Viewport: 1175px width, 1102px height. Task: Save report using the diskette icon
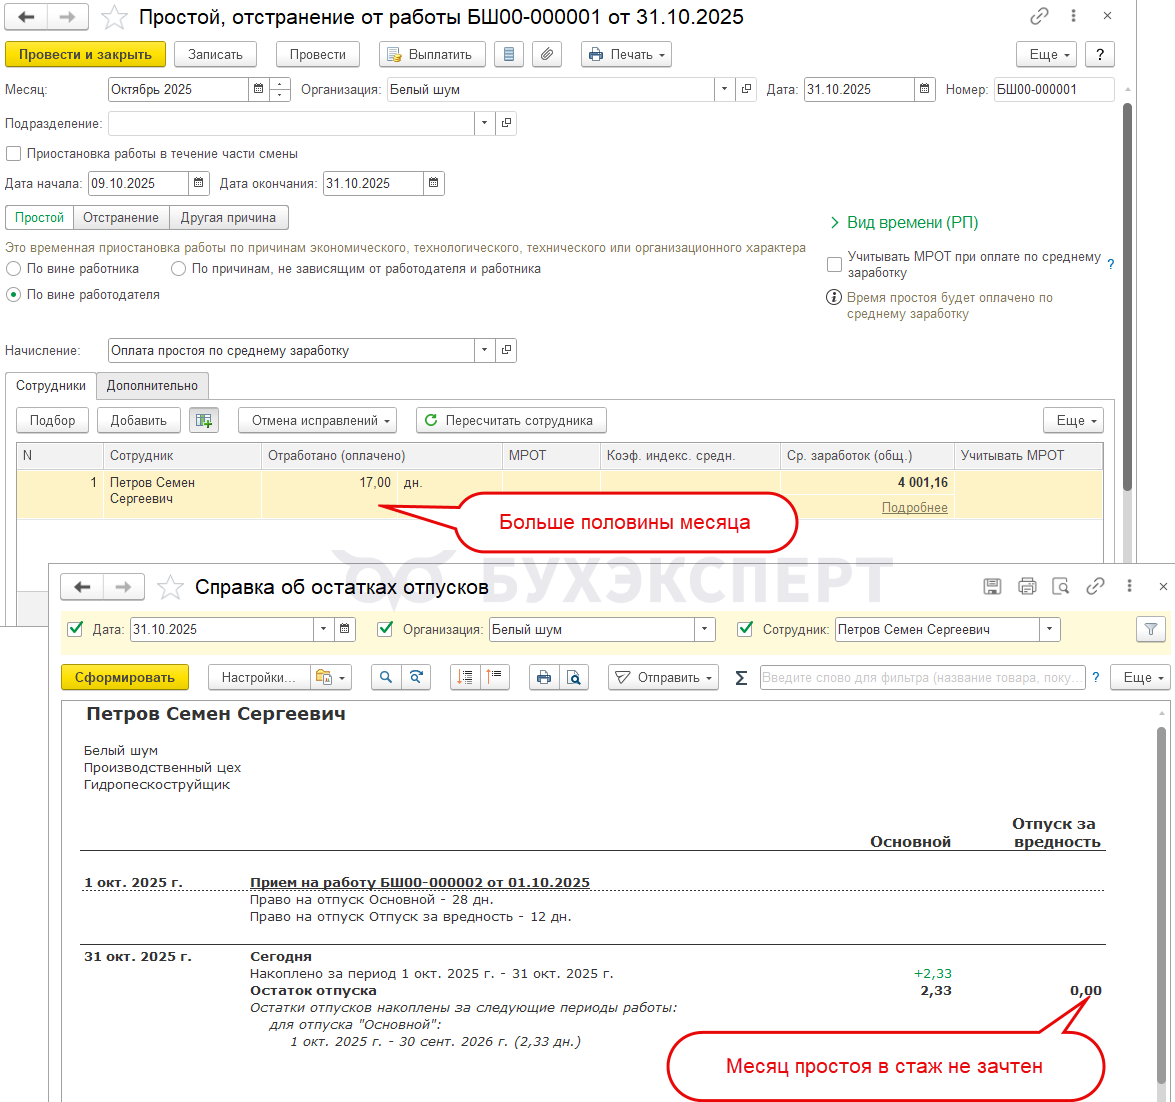pyautogui.click(x=992, y=587)
